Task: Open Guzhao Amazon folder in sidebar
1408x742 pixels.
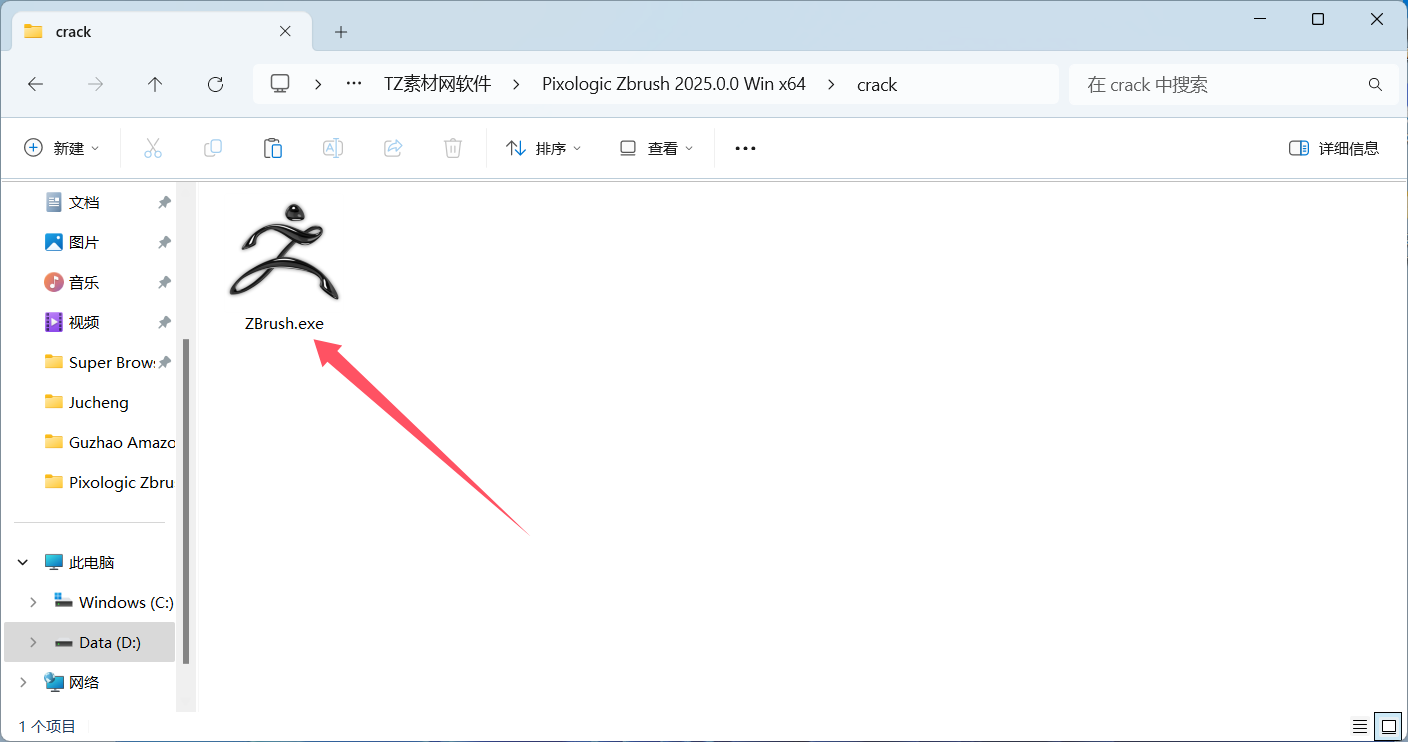Action: [x=110, y=442]
